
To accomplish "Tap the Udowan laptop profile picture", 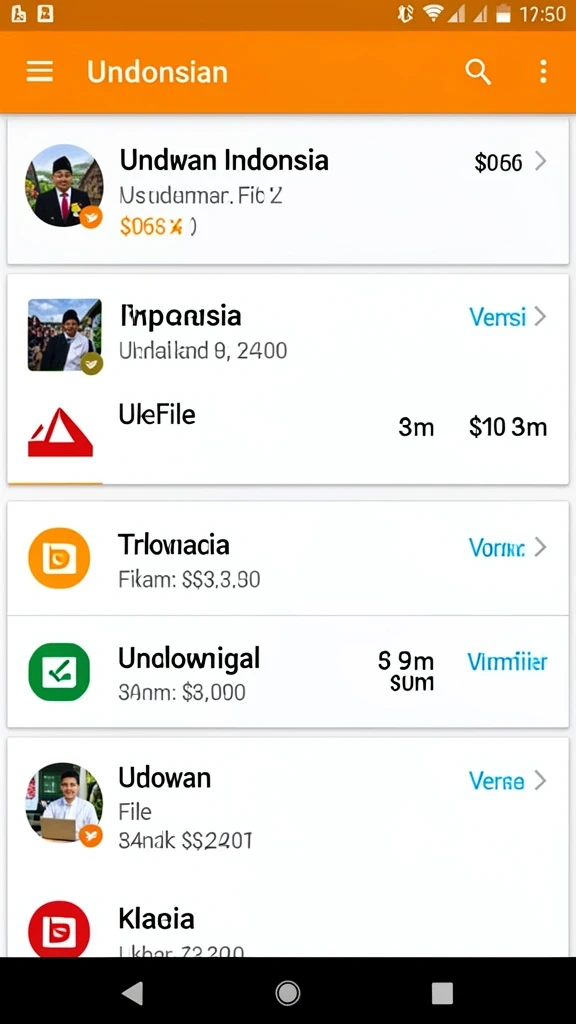I will pos(64,802).
